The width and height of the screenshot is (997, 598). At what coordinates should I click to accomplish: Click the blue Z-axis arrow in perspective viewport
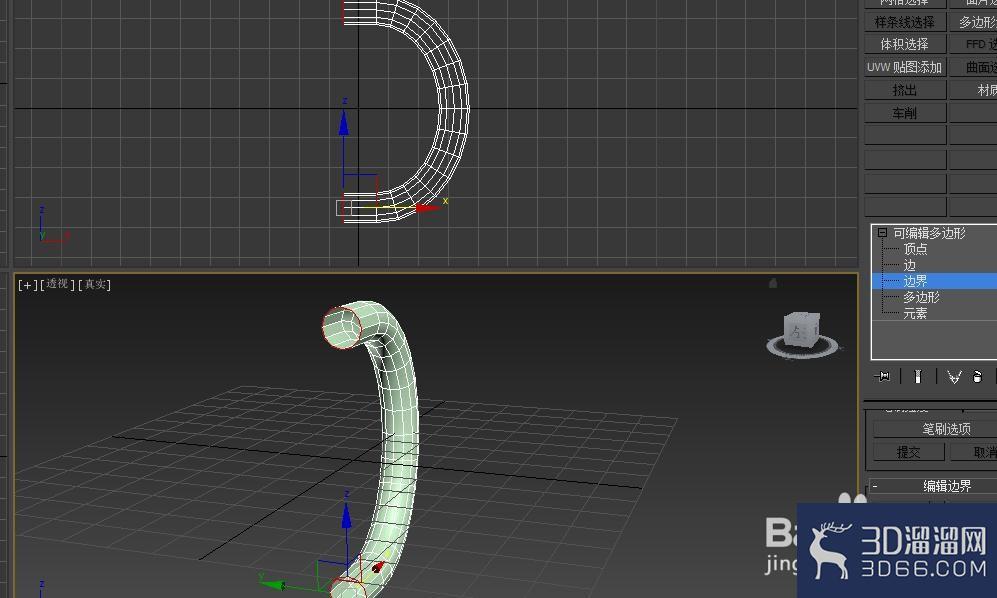346,516
